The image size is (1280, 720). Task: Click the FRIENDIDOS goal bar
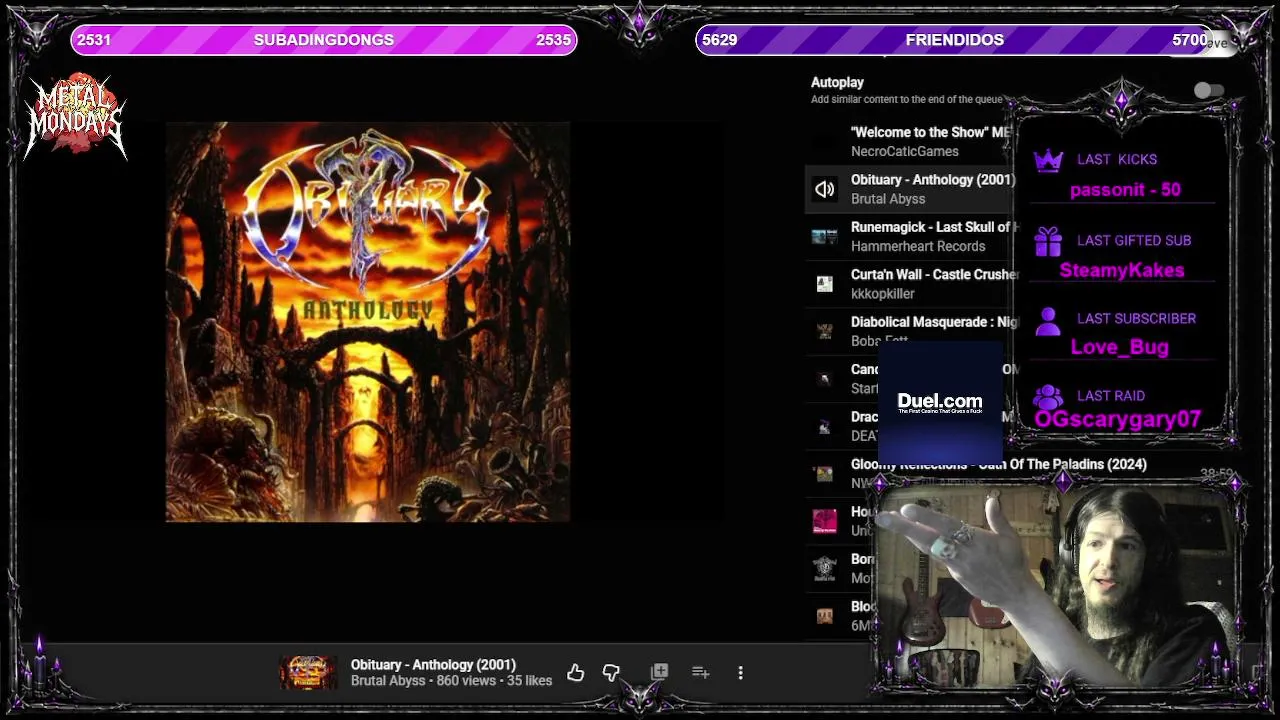pyautogui.click(x=955, y=40)
